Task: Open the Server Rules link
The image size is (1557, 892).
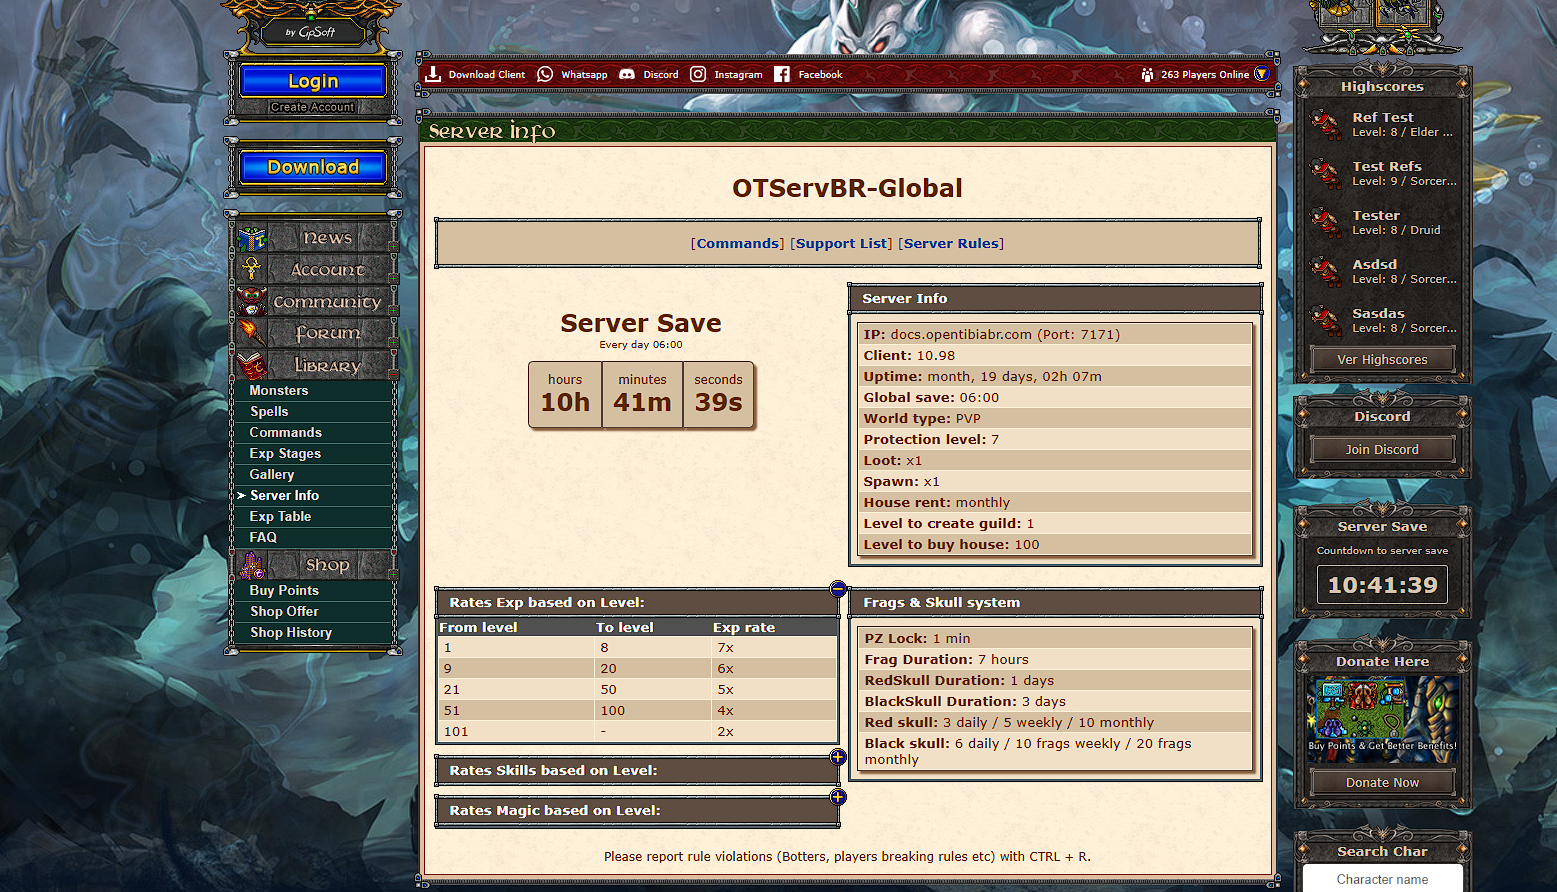Action: tap(951, 243)
